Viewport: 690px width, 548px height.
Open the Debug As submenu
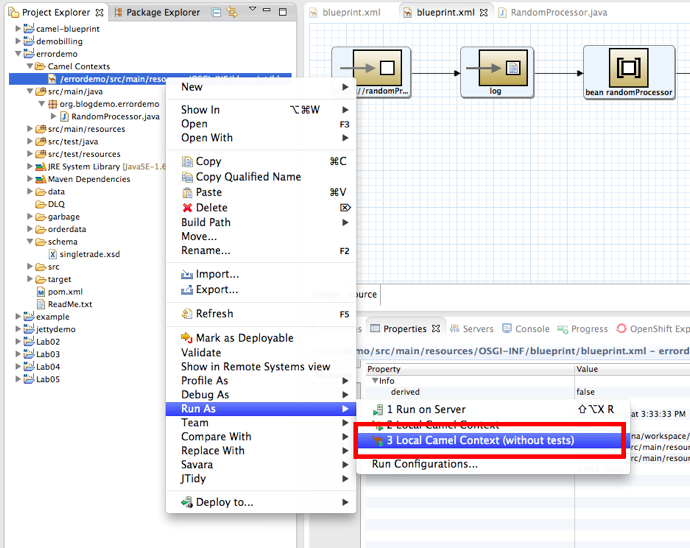261,395
